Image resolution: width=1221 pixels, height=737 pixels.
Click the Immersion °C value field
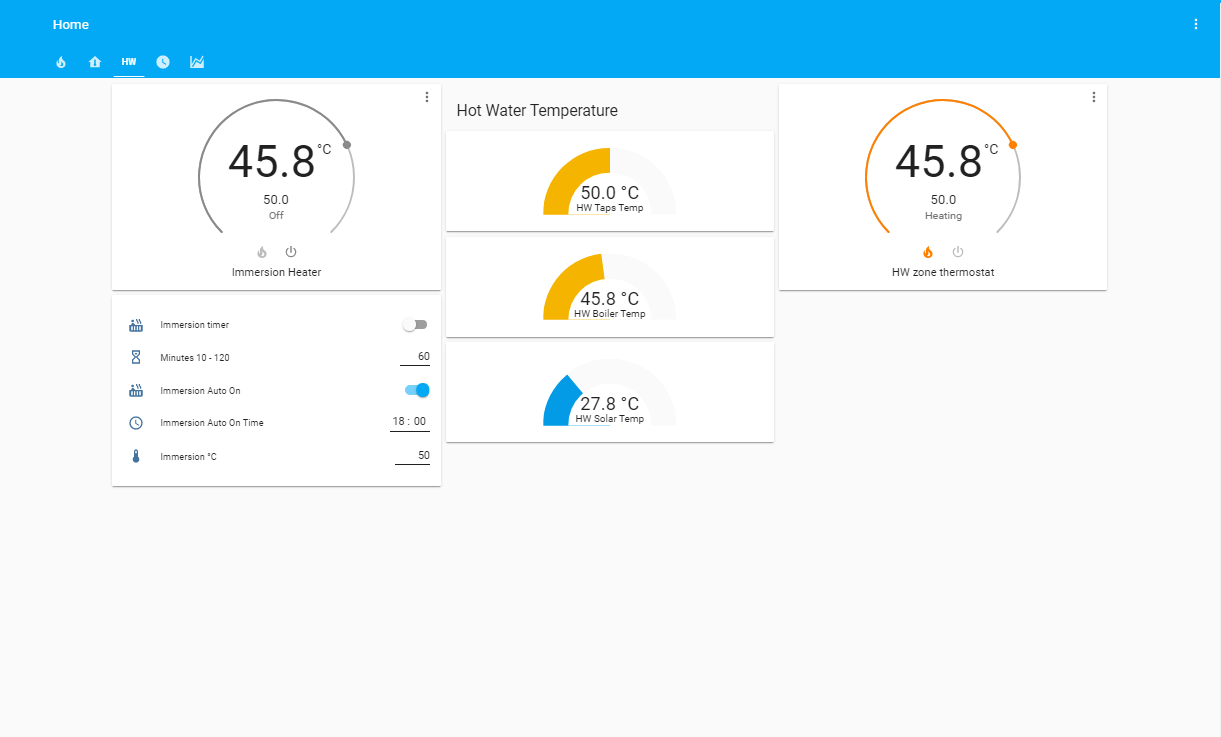pyautogui.click(x=412, y=456)
